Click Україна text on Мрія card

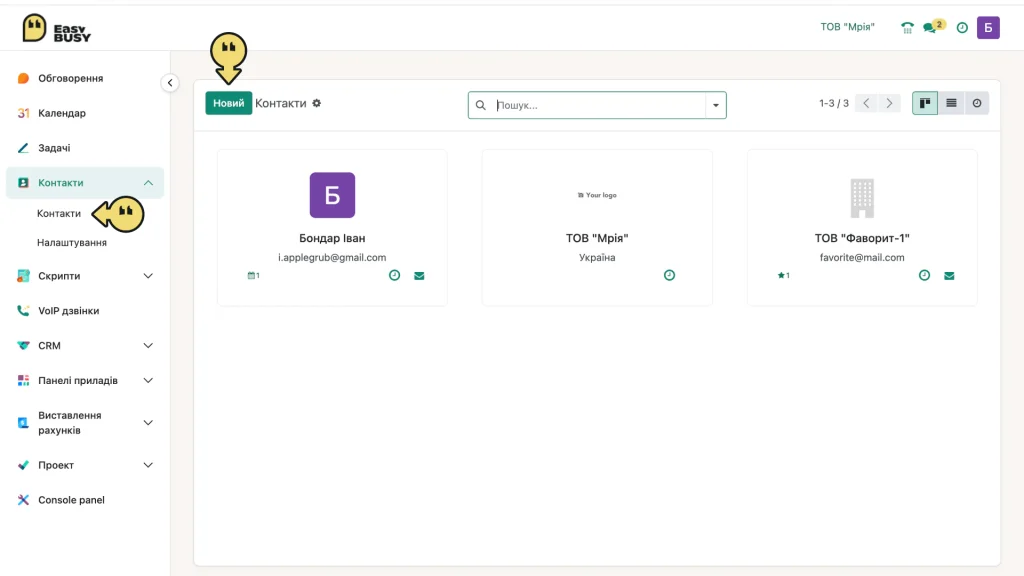[597, 257]
